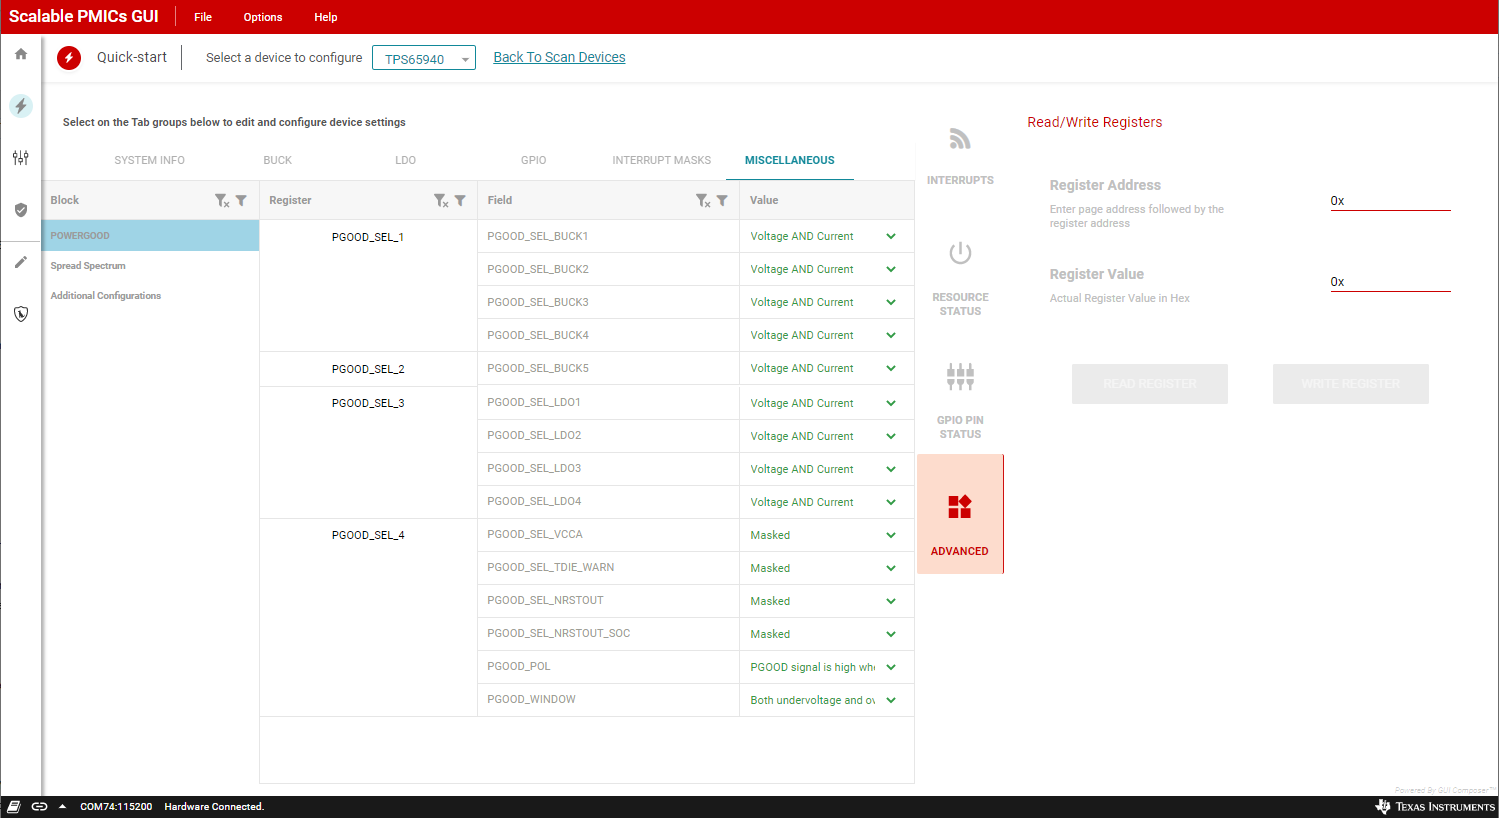Clear the Field column filter
1499x818 pixels.
[x=703, y=201]
